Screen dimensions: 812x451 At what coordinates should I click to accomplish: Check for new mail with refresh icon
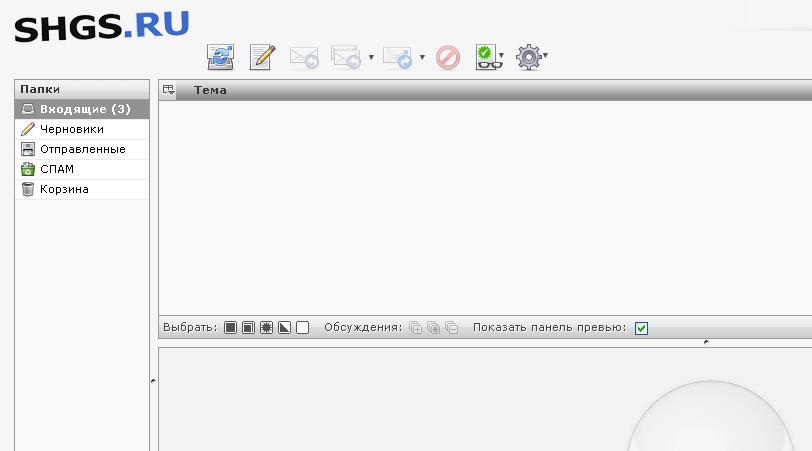coord(221,57)
